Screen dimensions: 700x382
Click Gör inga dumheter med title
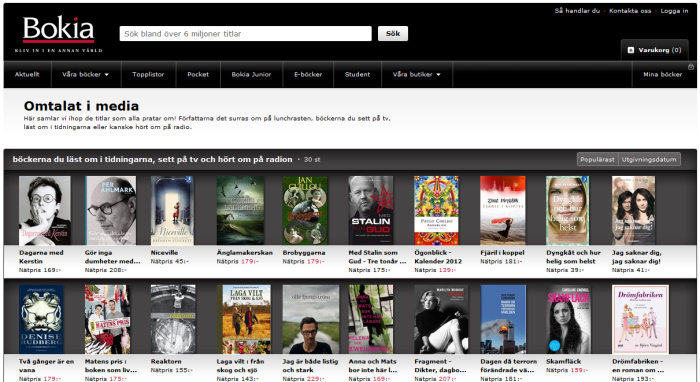click(112, 257)
